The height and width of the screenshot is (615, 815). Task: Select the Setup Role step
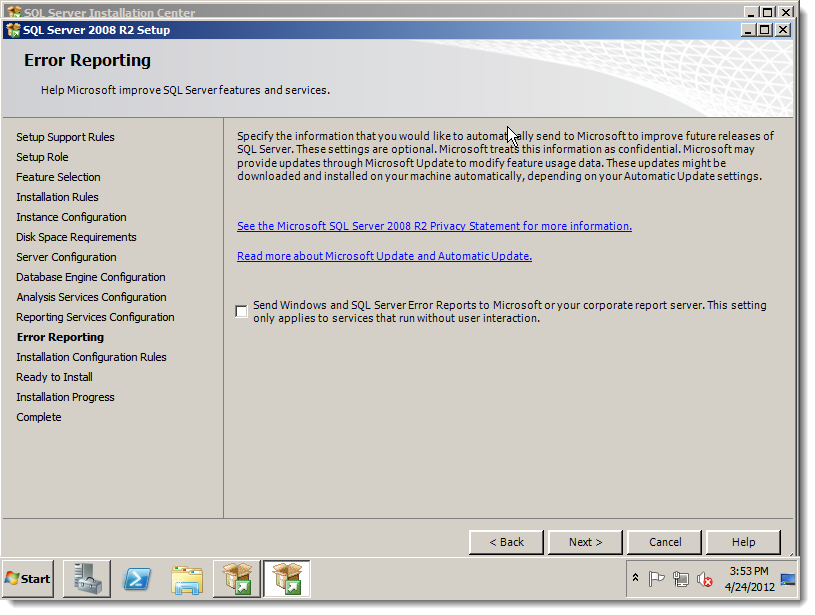pyautogui.click(x=42, y=157)
